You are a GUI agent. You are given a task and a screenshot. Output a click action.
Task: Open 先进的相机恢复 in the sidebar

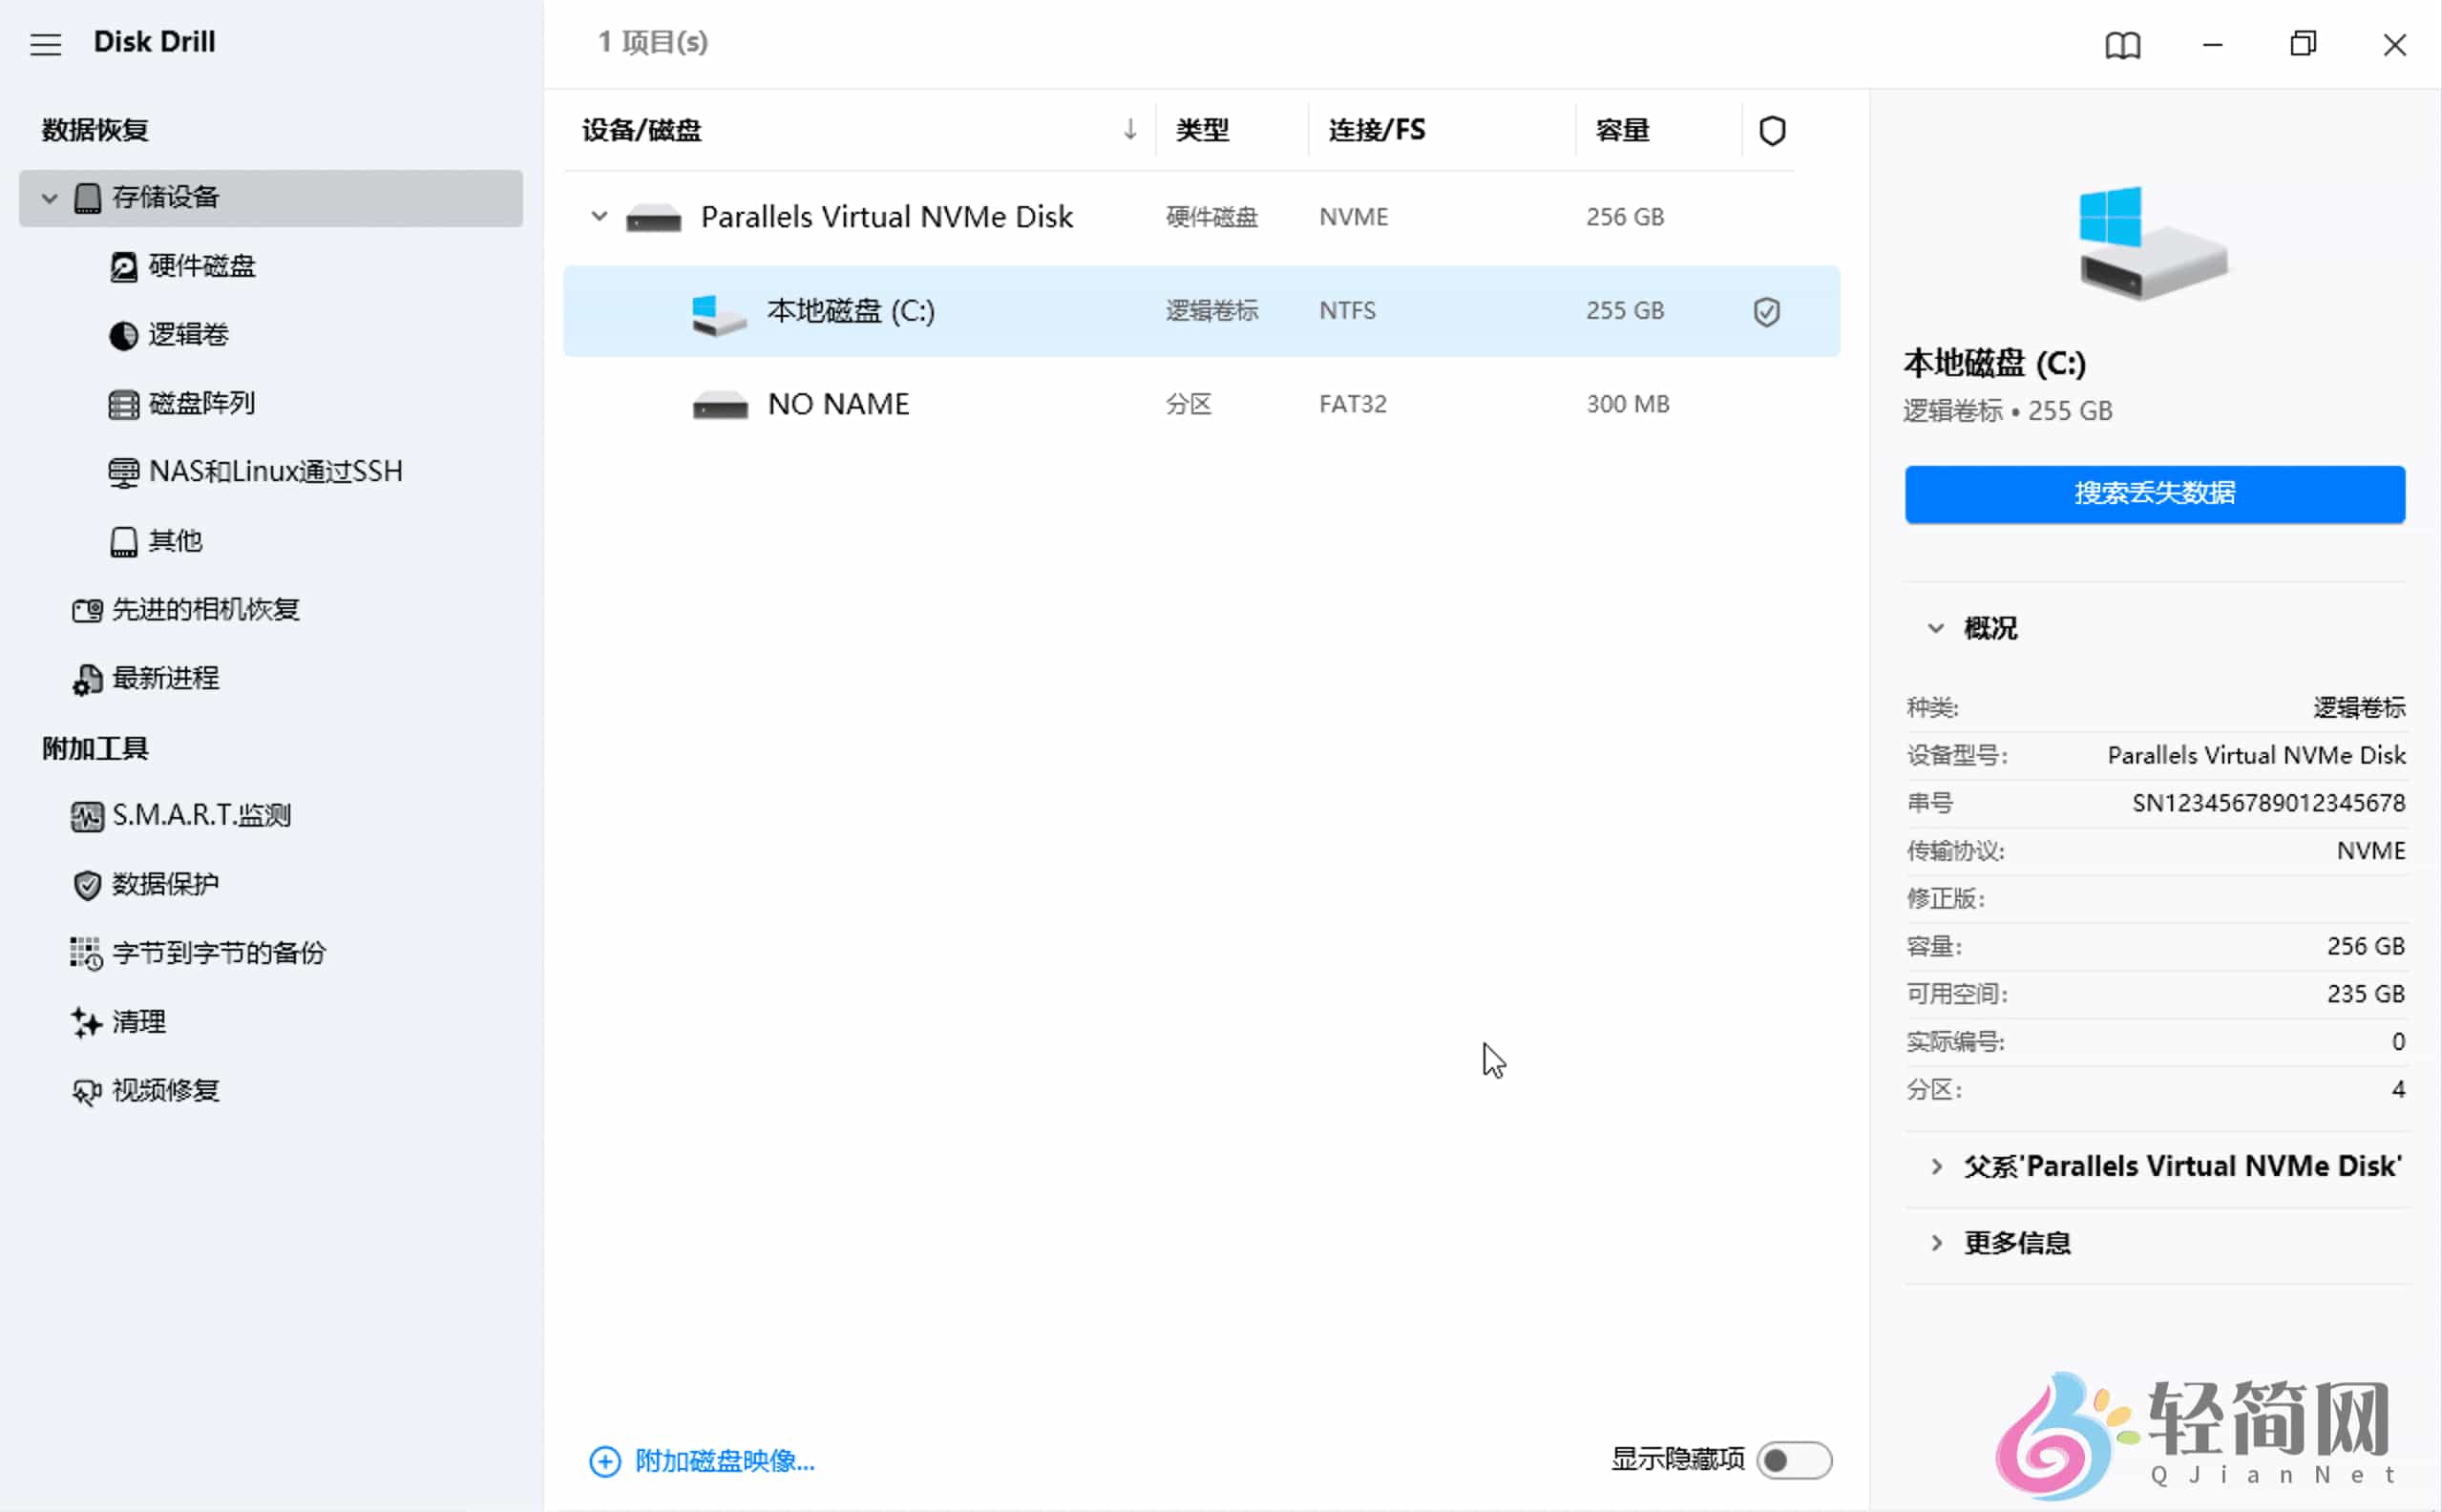point(205,610)
